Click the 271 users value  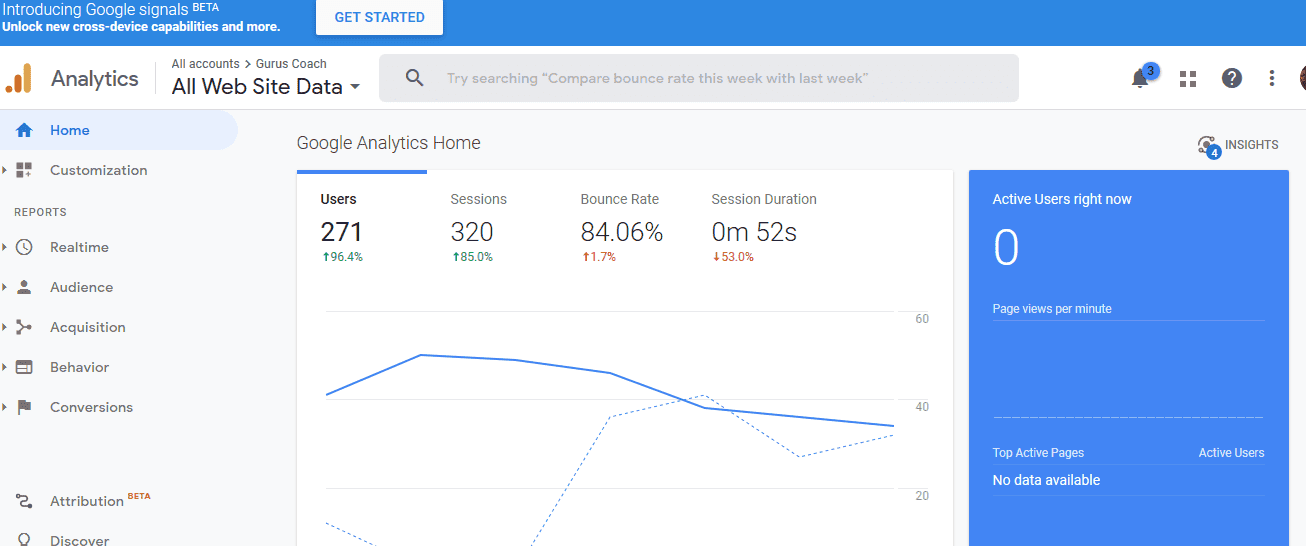[341, 232]
